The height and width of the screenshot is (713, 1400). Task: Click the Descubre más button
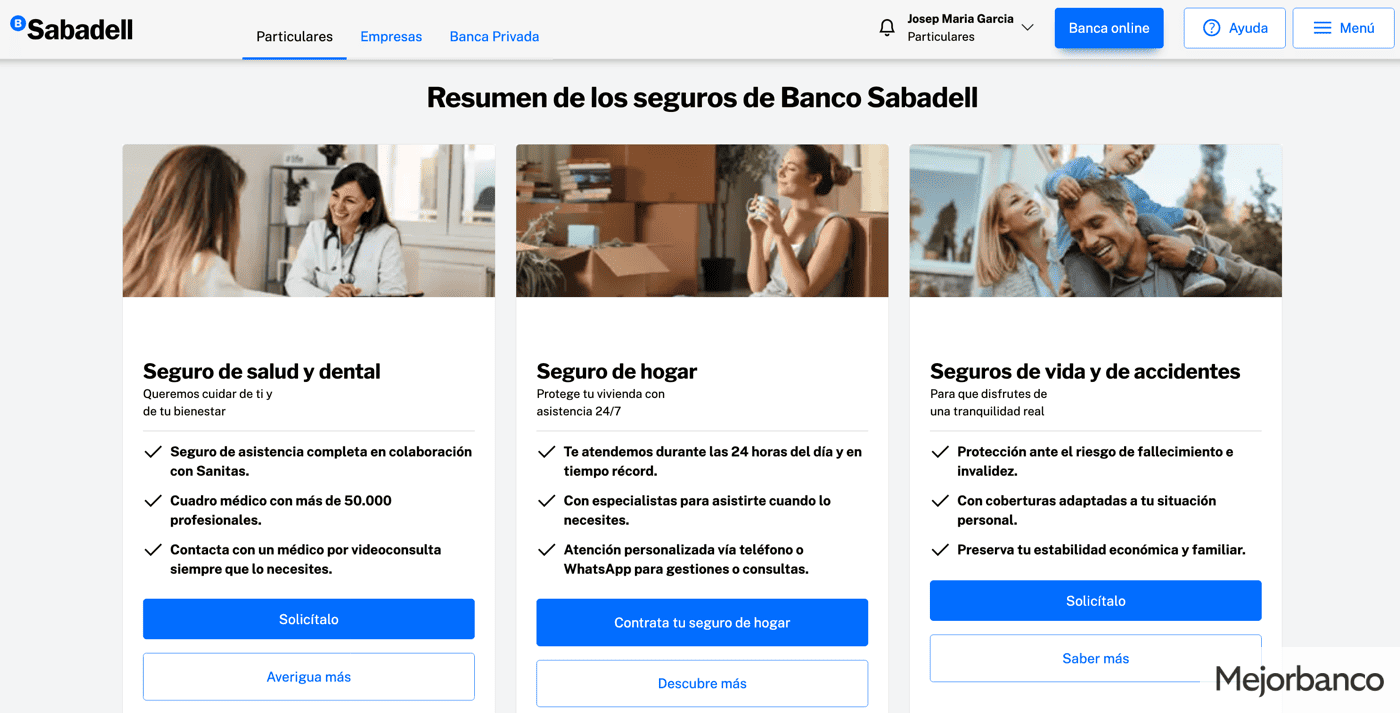pos(702,684)
